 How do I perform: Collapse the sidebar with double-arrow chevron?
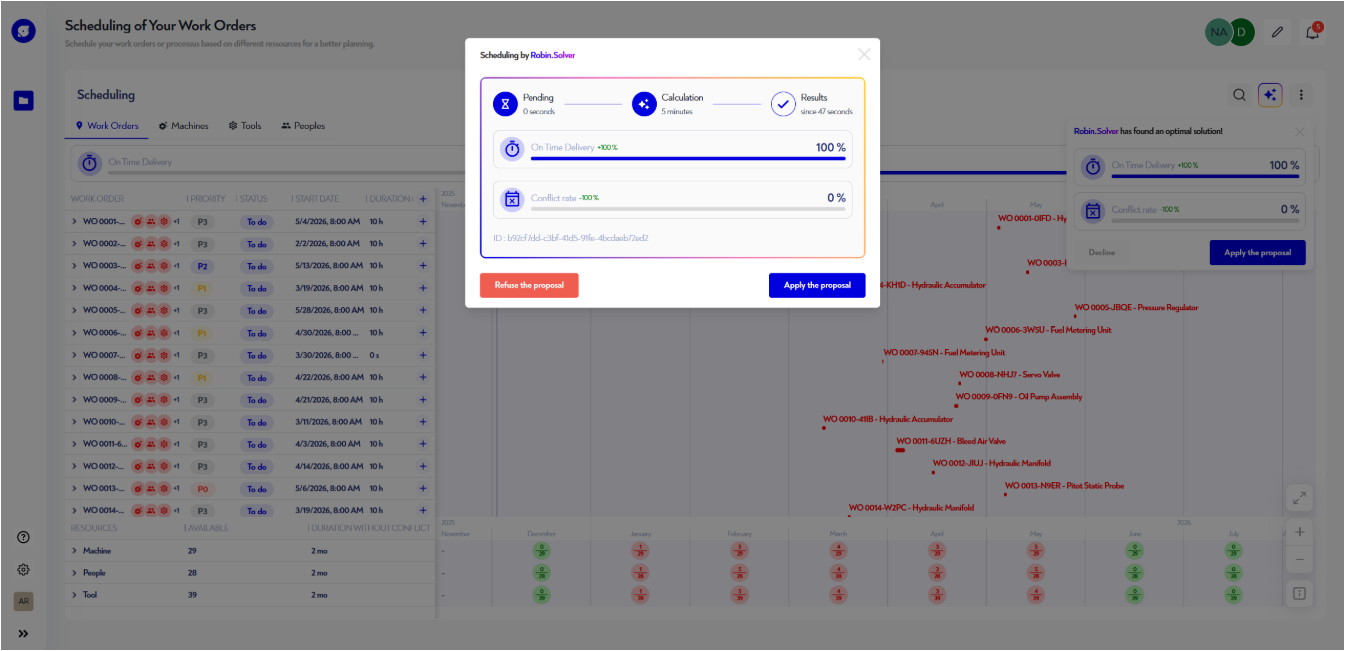coord(22,633)
